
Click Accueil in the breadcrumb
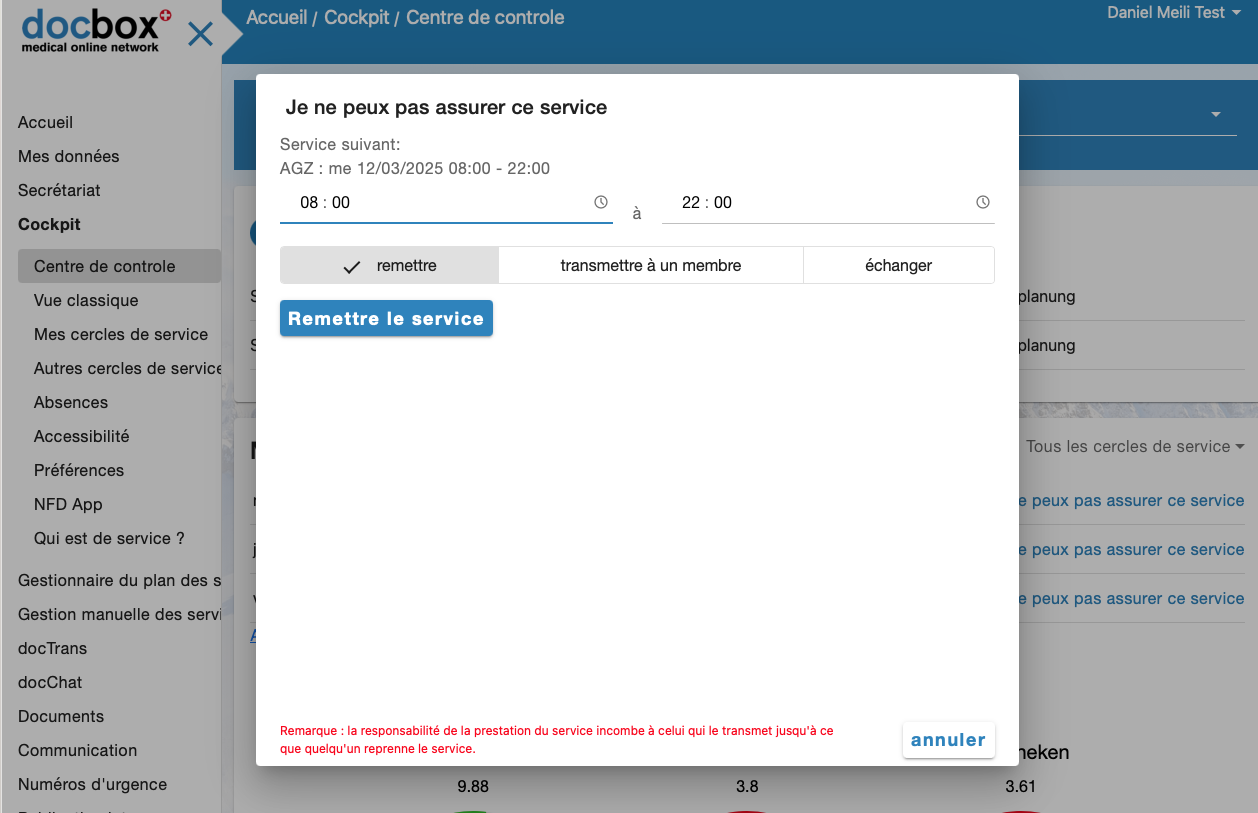(276, 18)
